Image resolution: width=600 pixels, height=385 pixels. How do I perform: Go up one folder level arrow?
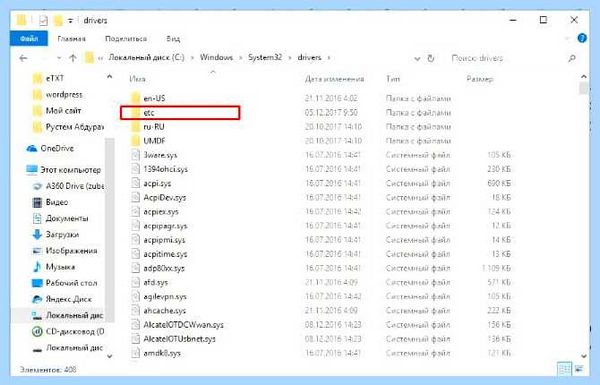(x=73, y=58)
